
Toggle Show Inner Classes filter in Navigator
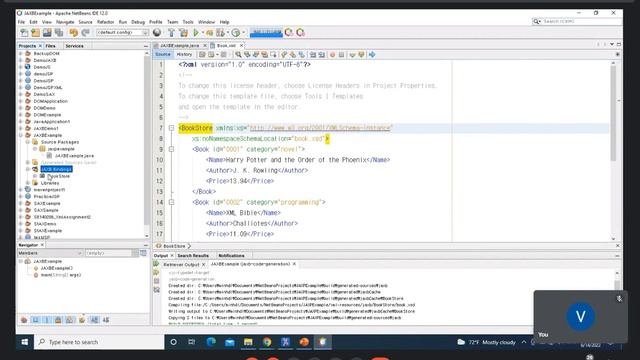tap(70, 320)
